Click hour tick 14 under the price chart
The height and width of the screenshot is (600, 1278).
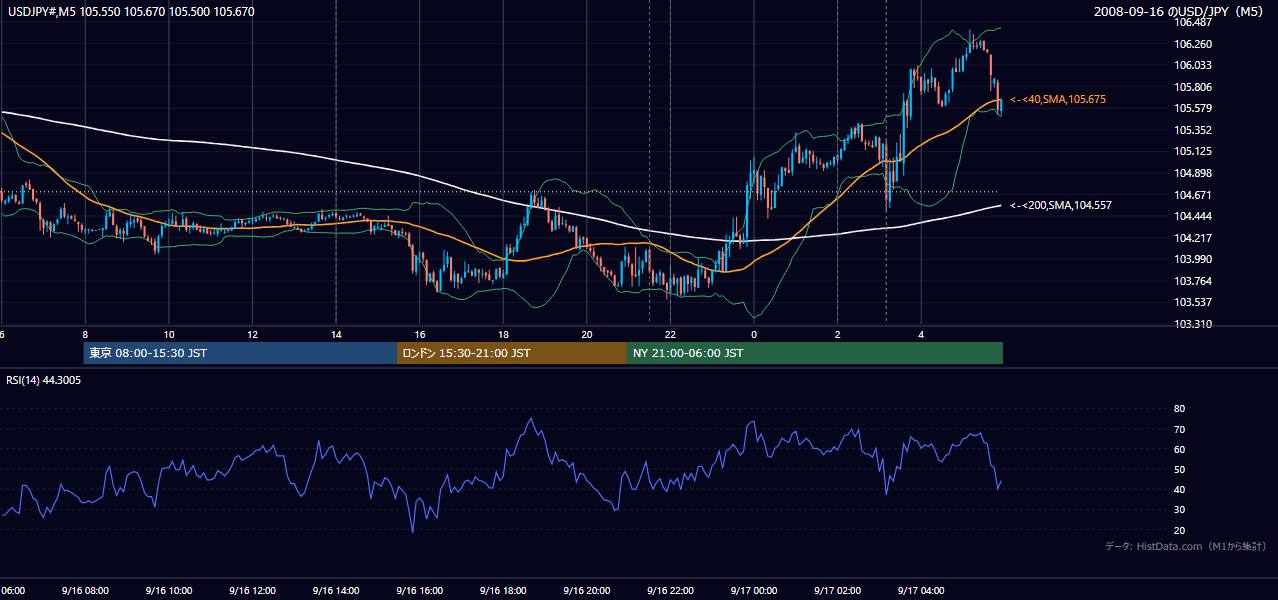[336, 335]
